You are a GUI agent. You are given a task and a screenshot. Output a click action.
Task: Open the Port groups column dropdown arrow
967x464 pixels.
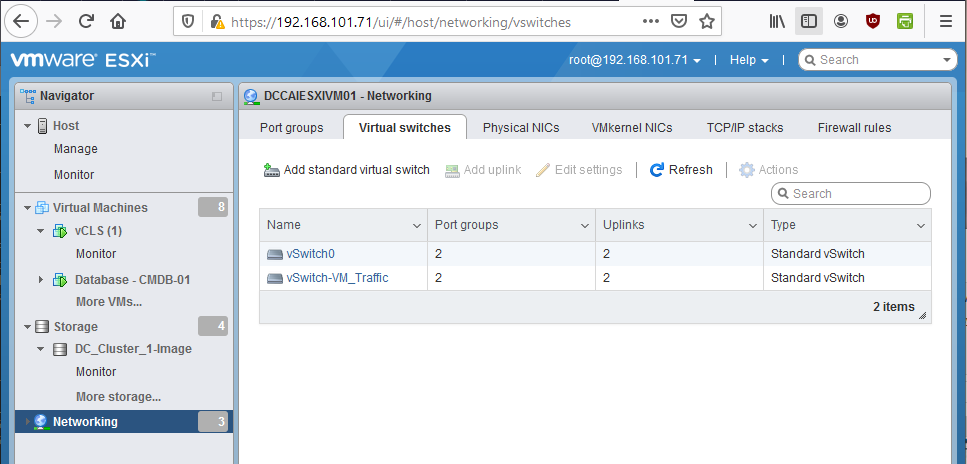pyautogui.click(x=585, y=226)
